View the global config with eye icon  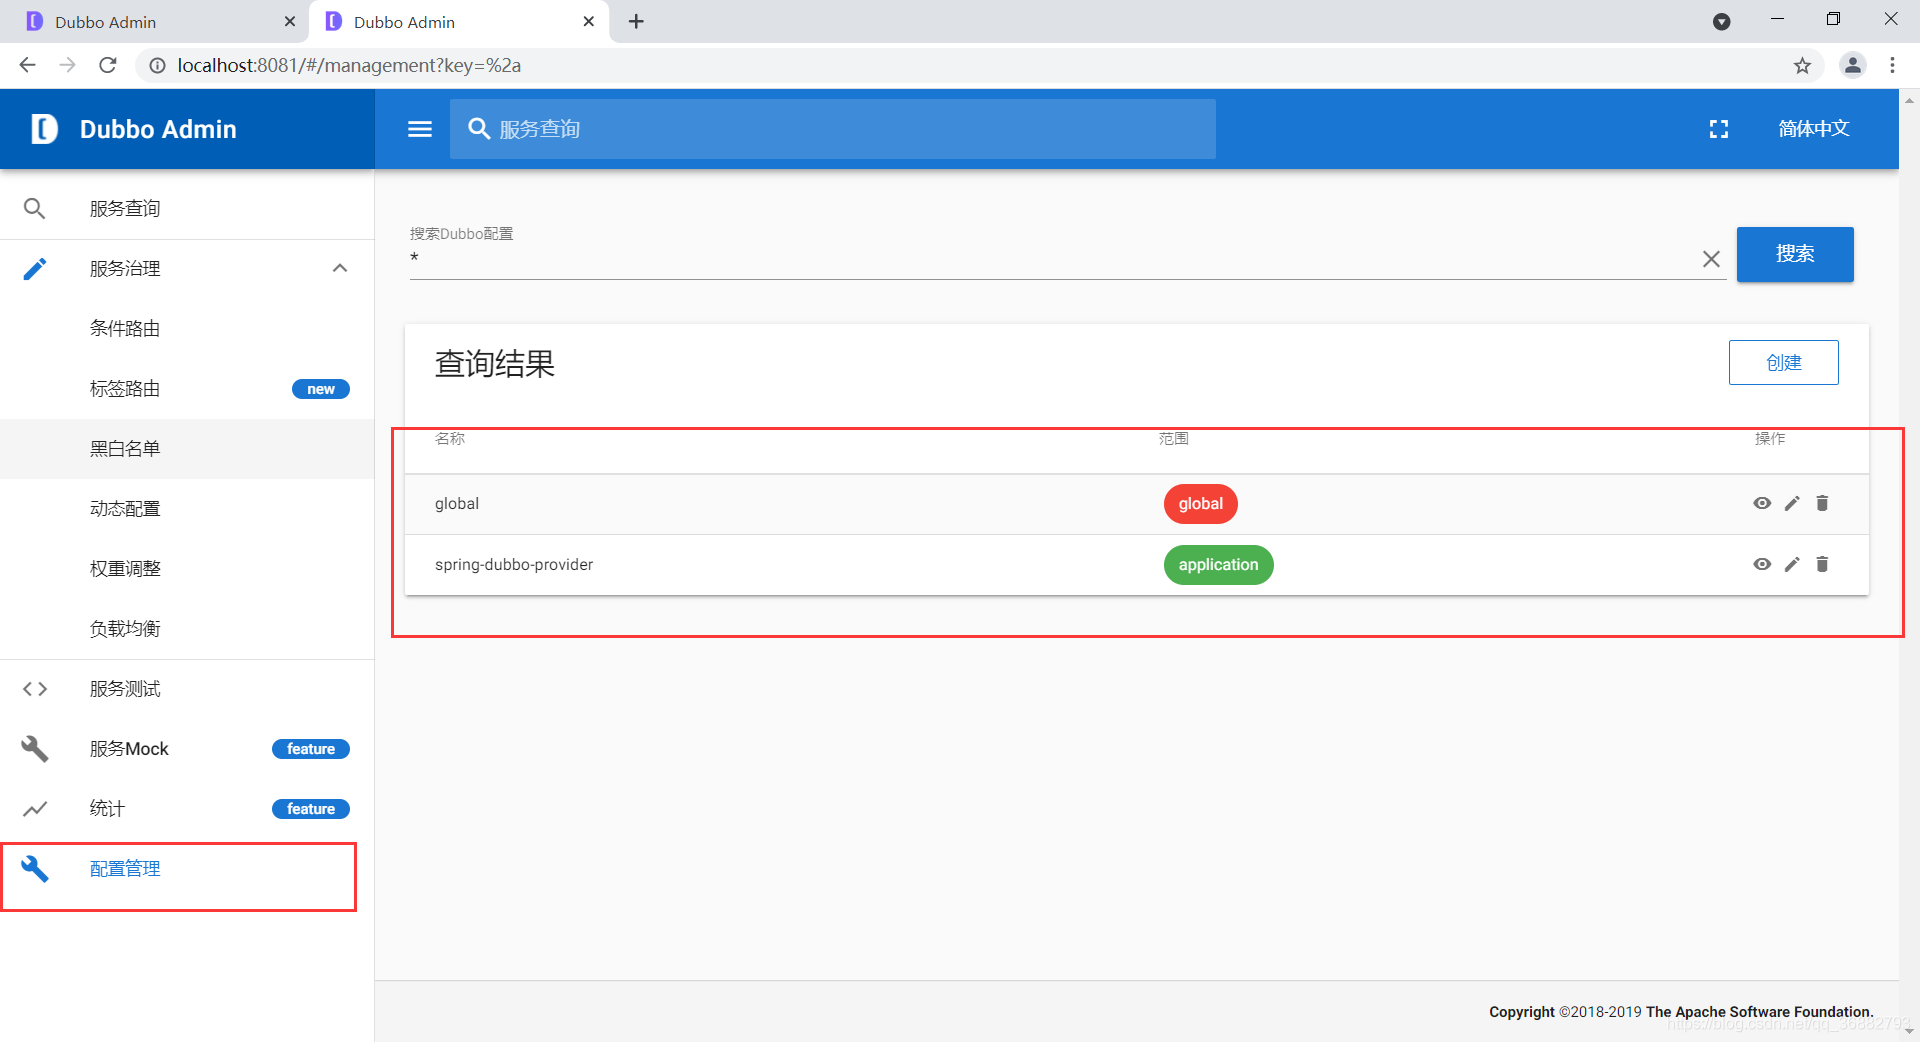(x=1762, y=504)
